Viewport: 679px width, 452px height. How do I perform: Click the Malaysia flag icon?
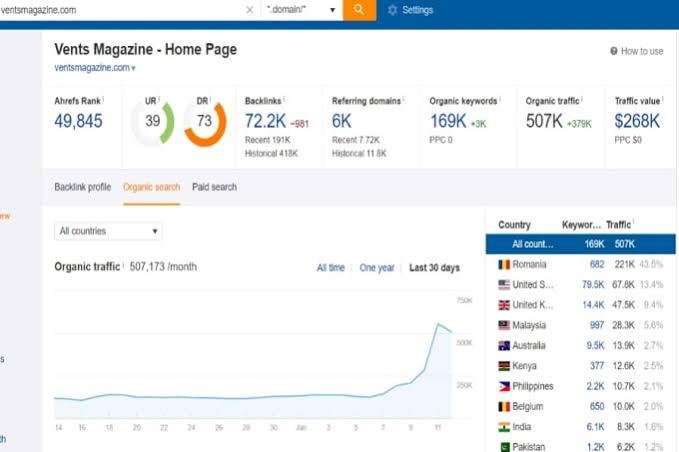click(x=505, y=325)
